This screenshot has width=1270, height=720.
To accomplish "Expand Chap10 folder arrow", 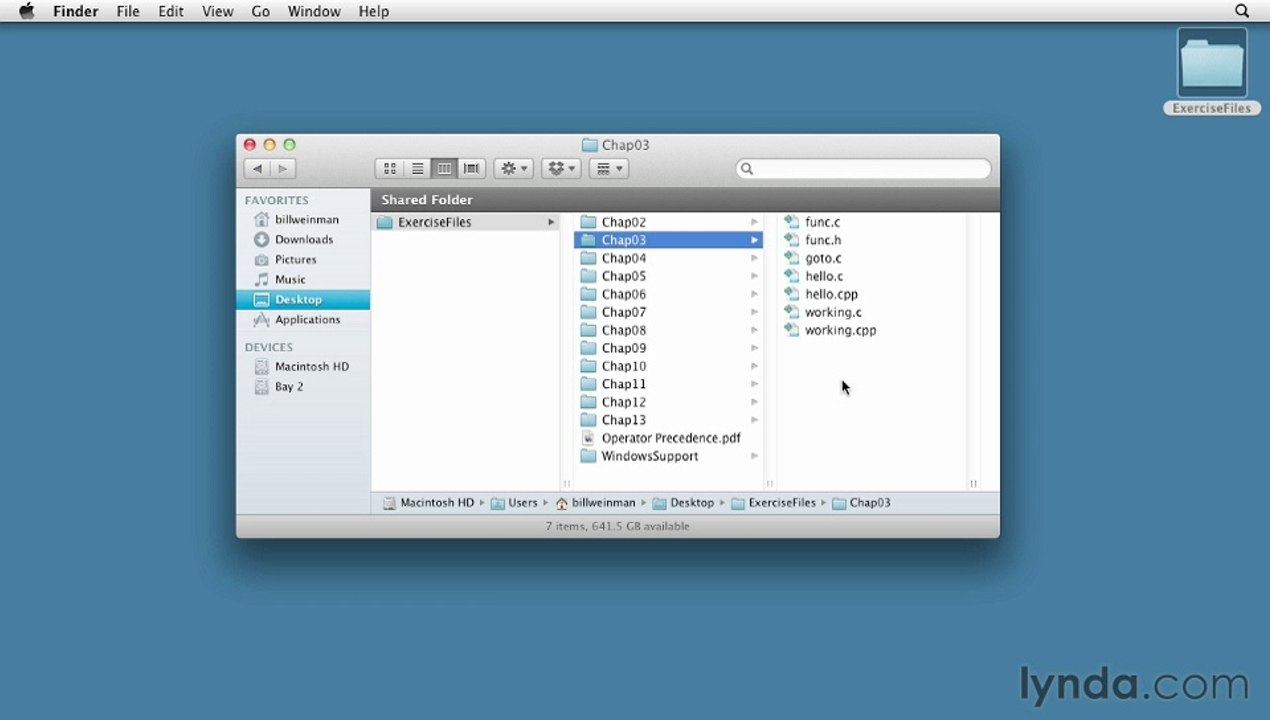I will pyautogui.click(x=754, y=366).
